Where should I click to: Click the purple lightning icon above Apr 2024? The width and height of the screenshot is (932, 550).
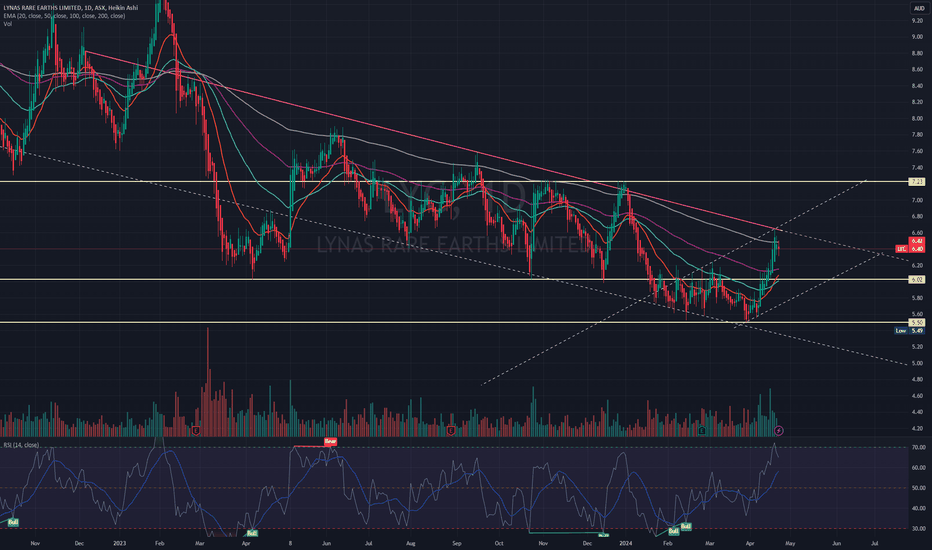tap(779, 430)
